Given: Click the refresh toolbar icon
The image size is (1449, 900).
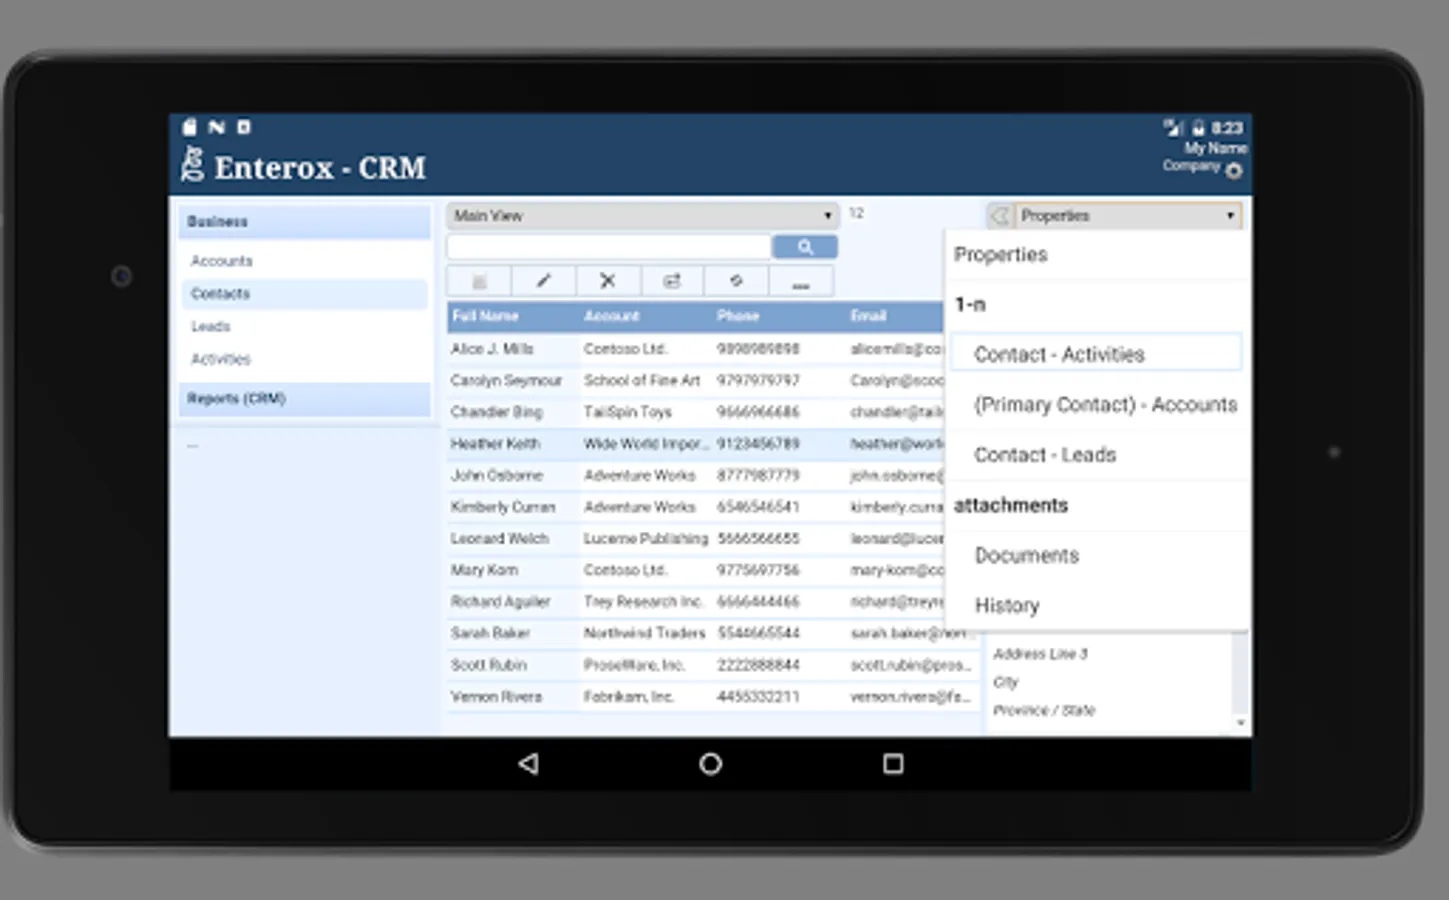Looking at the screenshot, I should pos(735,281).
